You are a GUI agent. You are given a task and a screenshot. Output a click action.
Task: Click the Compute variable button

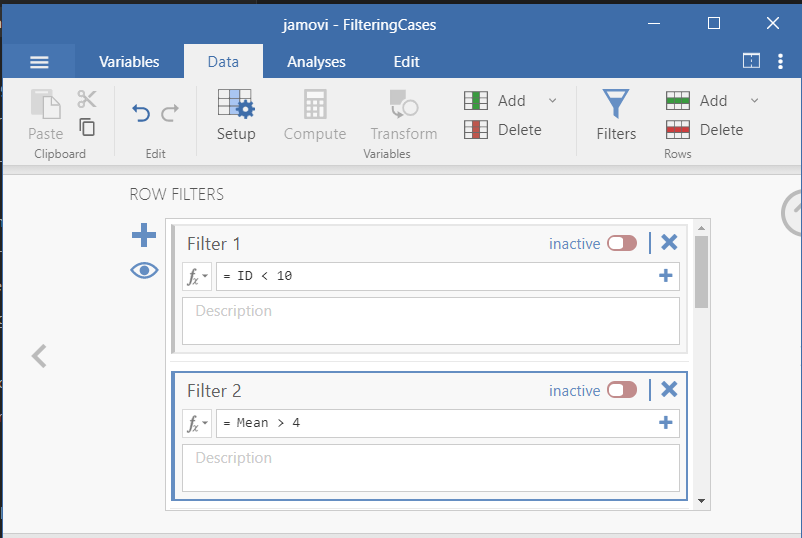pos(315,116)
